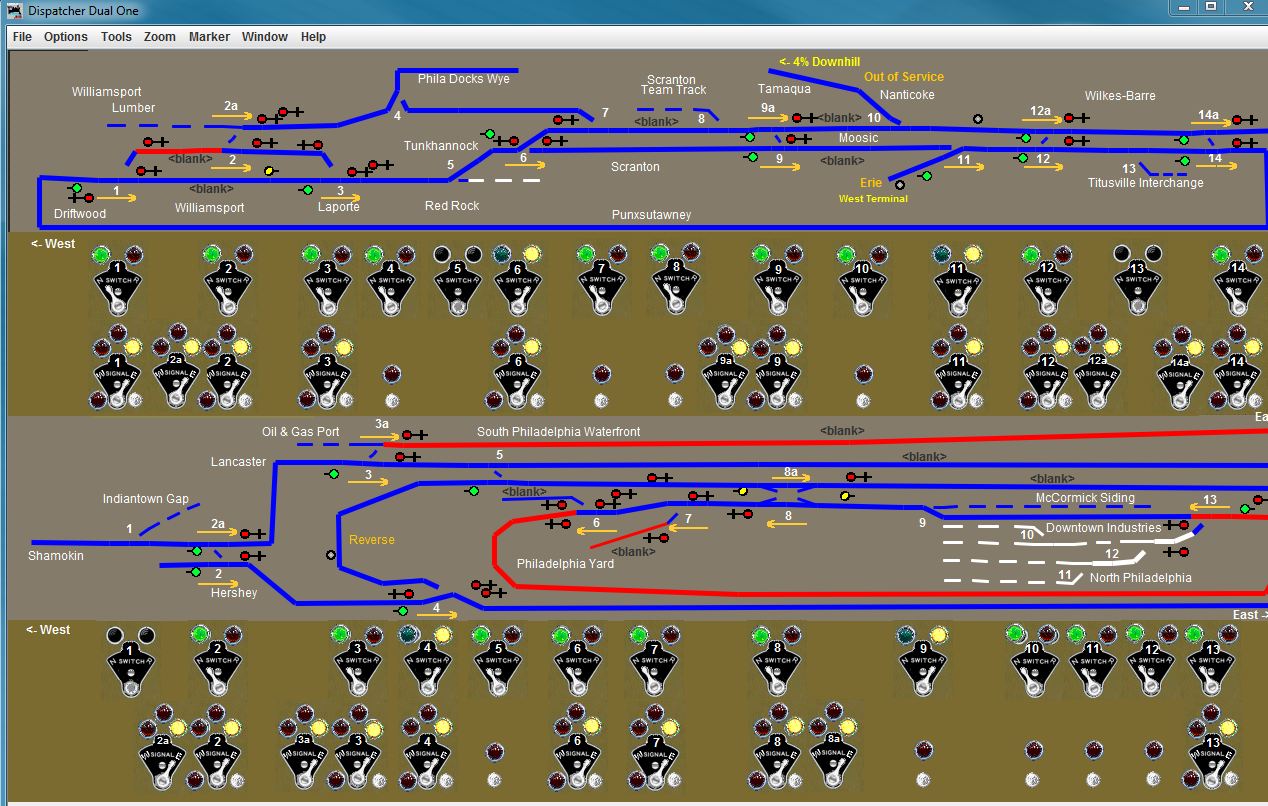This screenshot has height=806, width=1268.
Task: Click the black sensor circle at Erie
Action: pyautogui.click(x=899, y=185)
